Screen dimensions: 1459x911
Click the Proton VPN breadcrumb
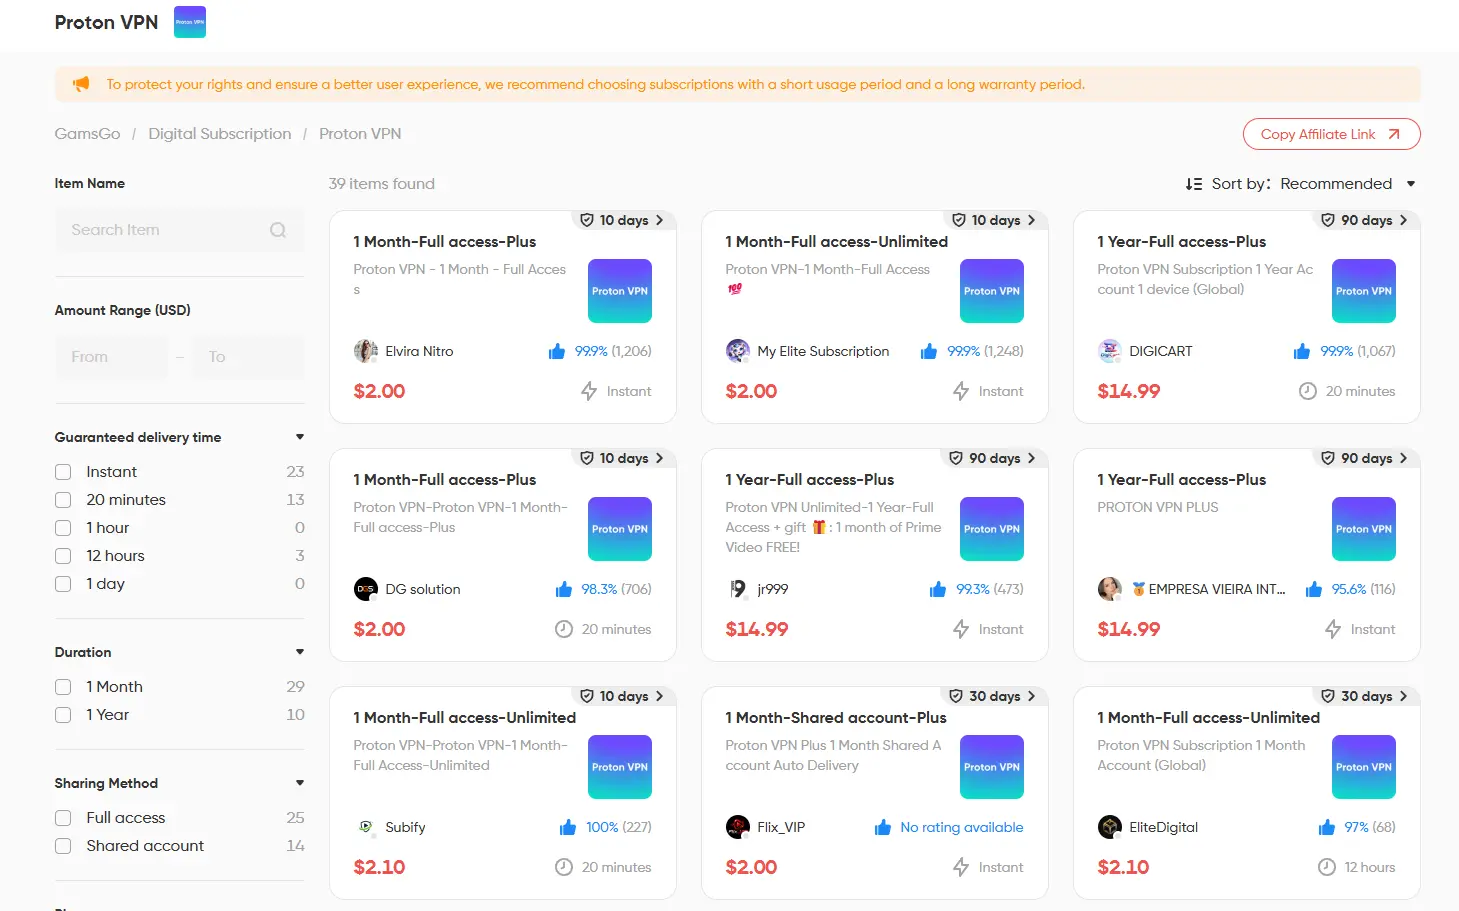tap(360, 134)
